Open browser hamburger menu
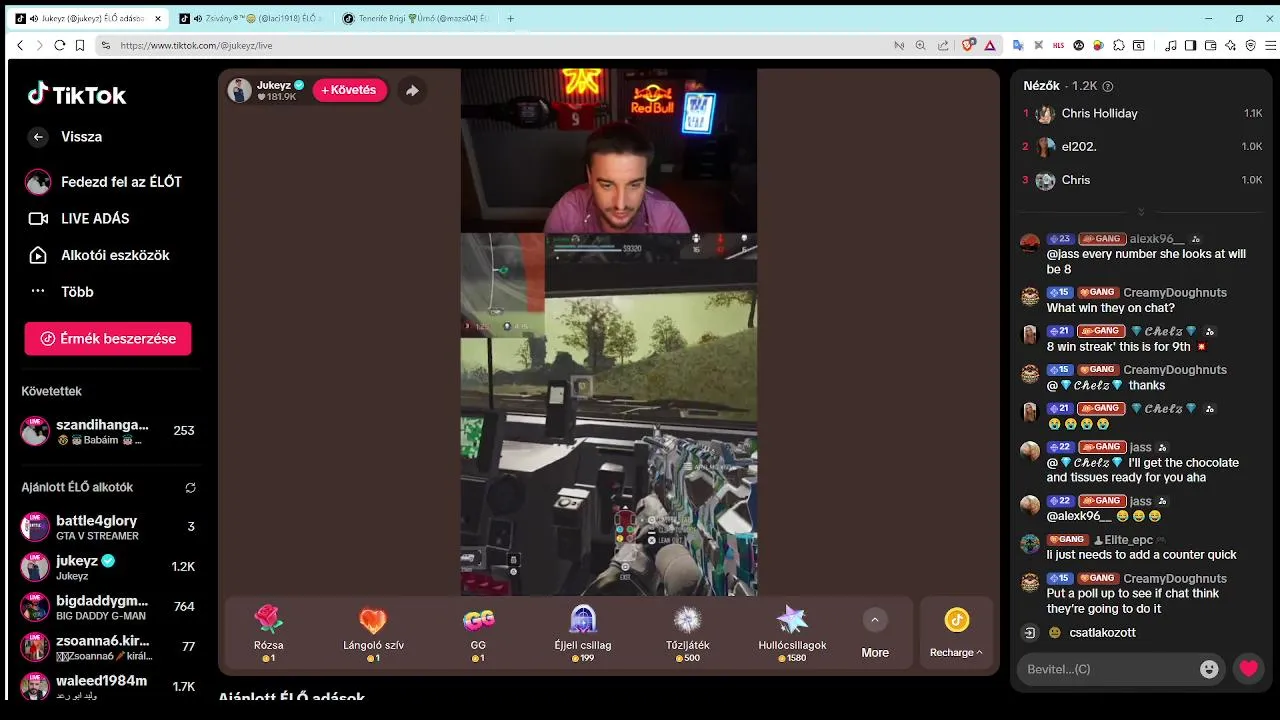Image resolution: width=1280 pixels, height=720 pixels. 1271,45
